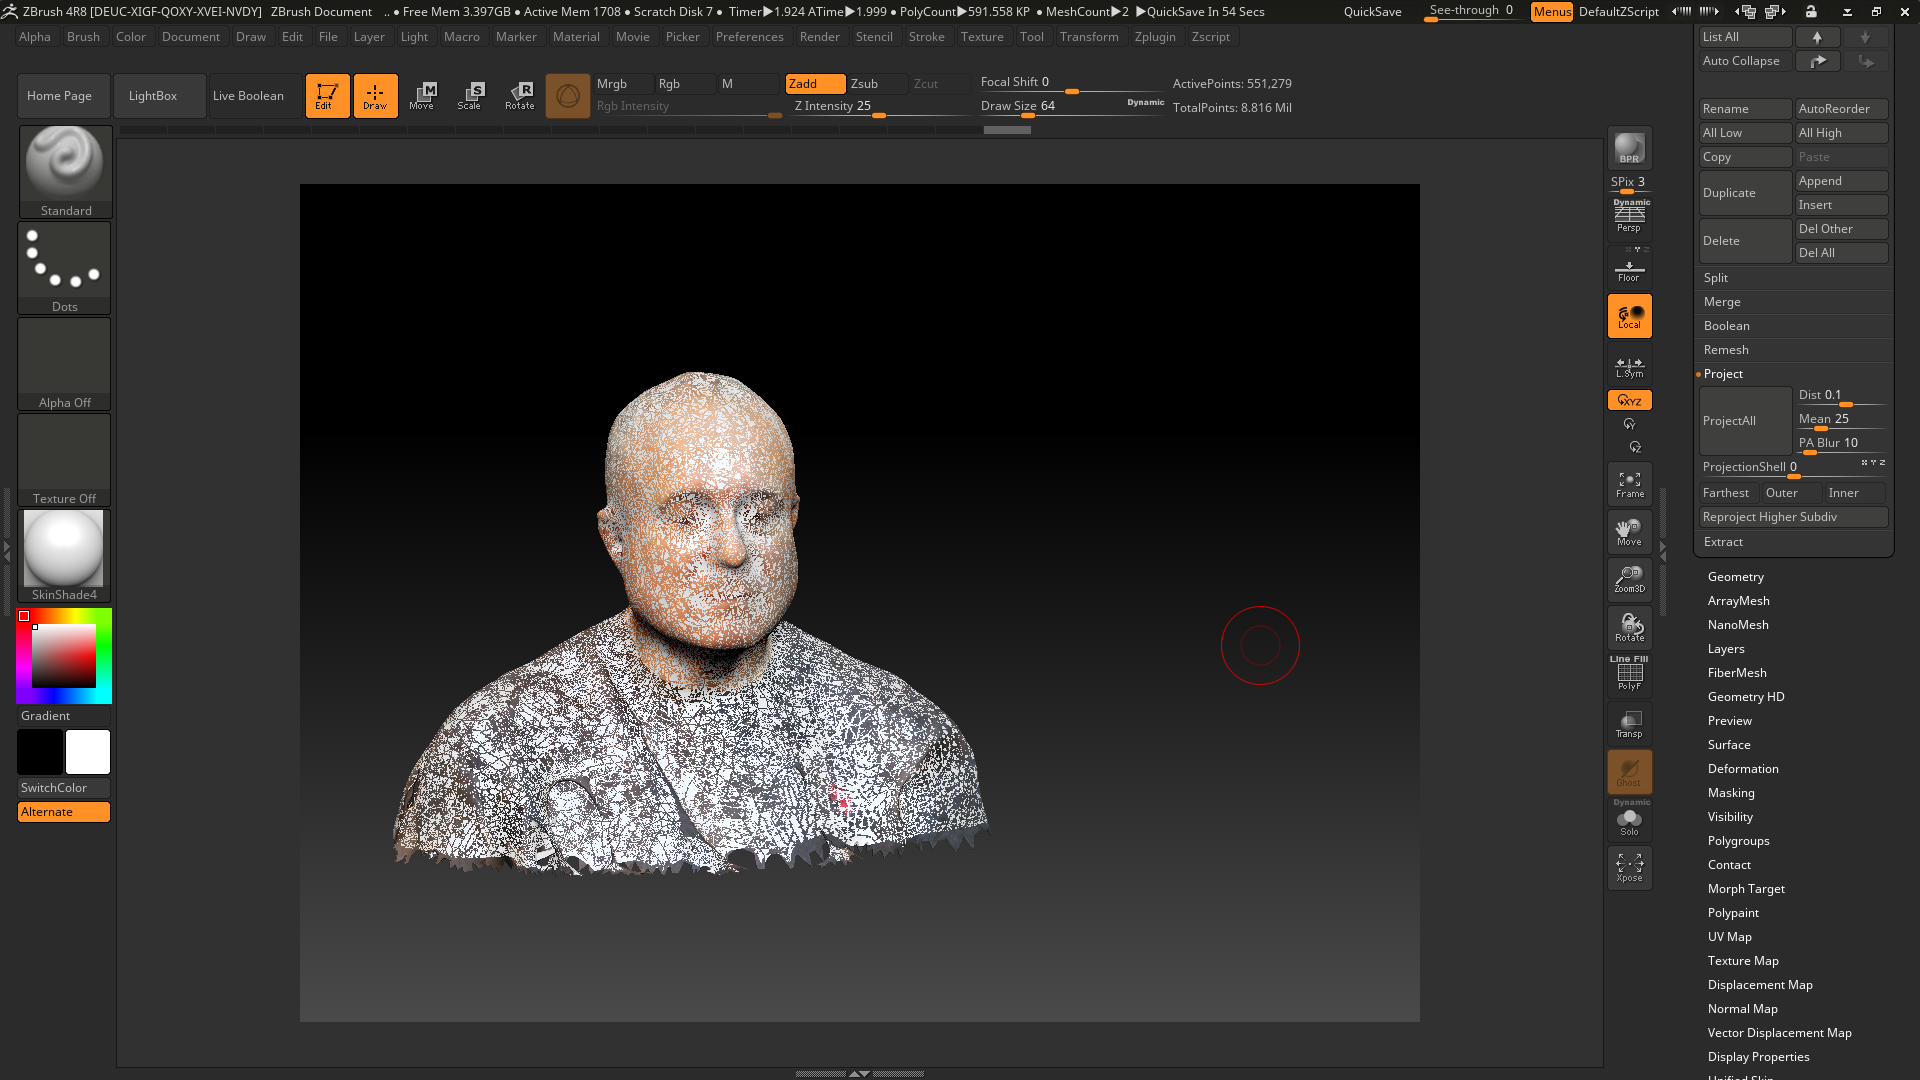Open Xpose exploded view
The height and width of the screenshot is (1080, 1920).
(x=1629, y=868)
